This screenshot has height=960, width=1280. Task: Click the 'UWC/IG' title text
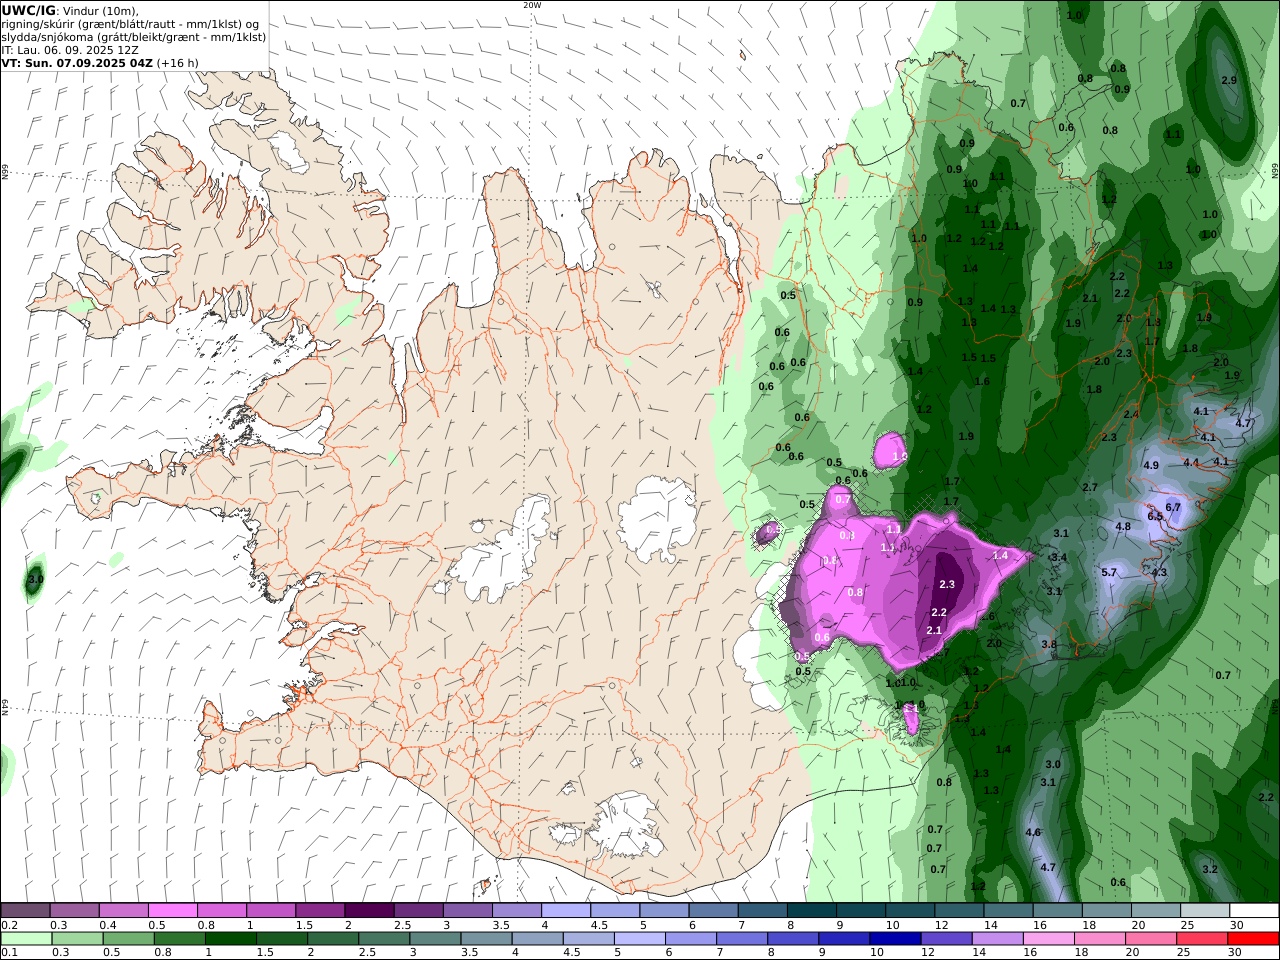click(x=29, y=10)
